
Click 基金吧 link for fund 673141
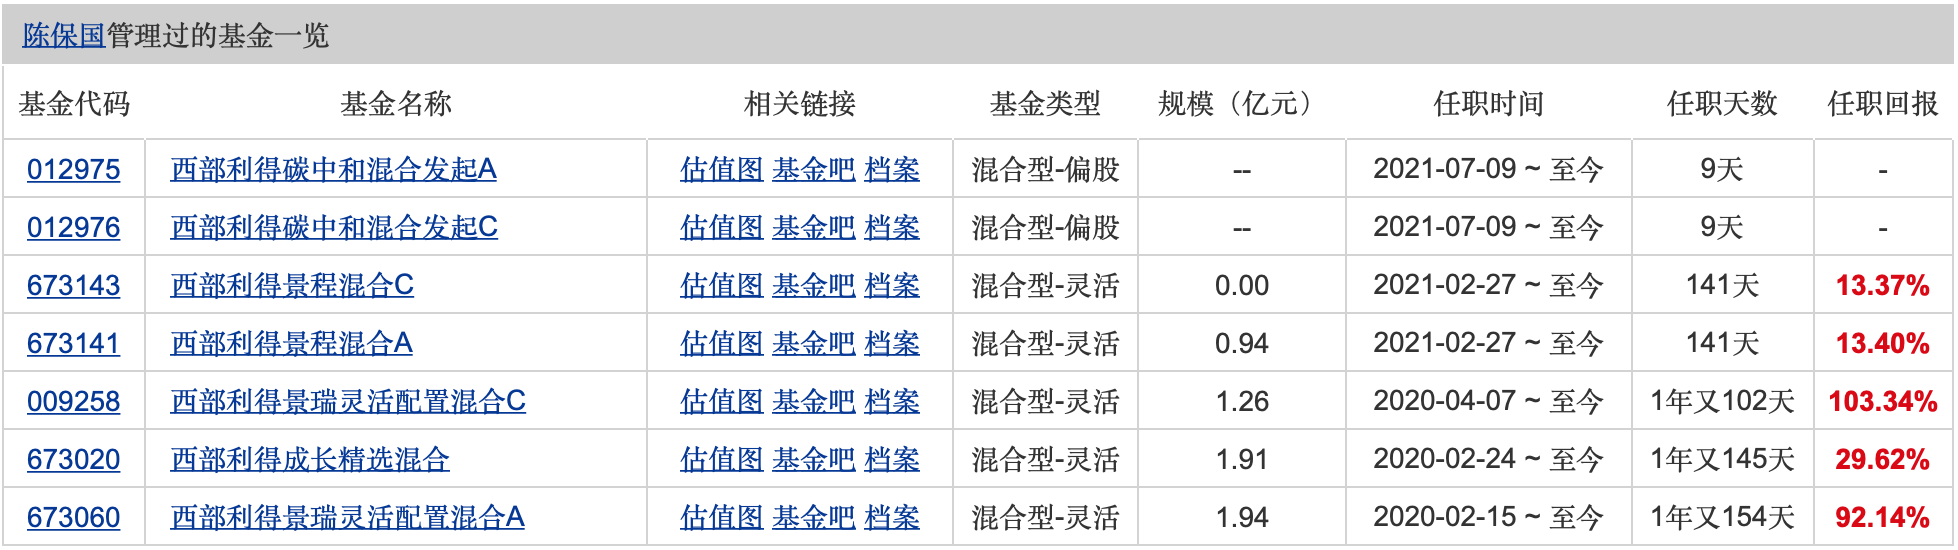pos(814,343)
